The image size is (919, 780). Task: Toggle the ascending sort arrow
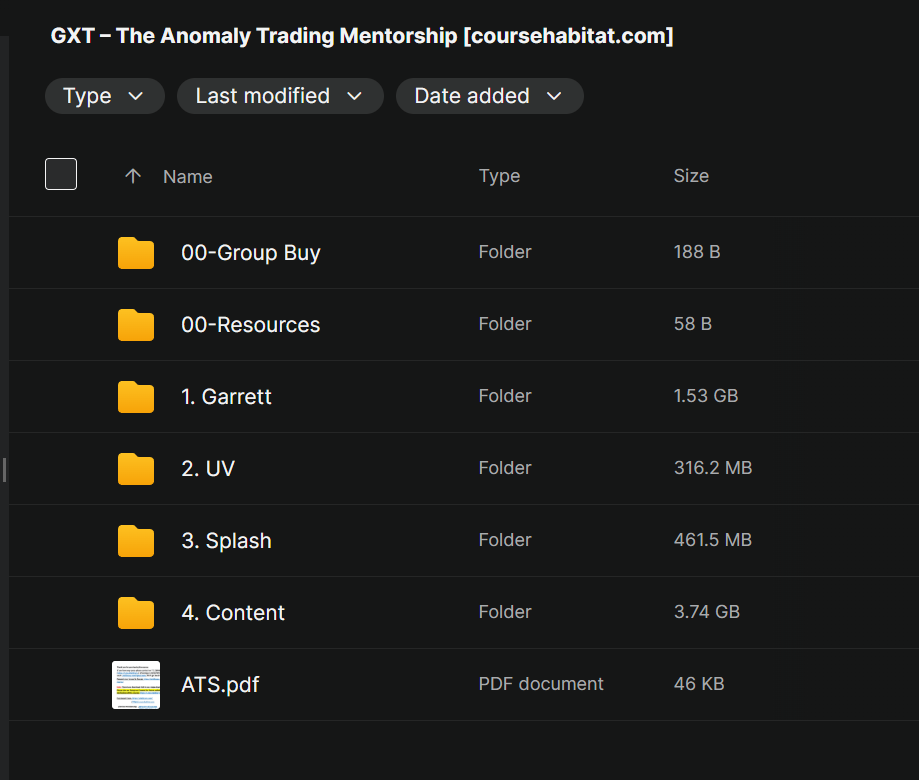click(x=133, y=176)
